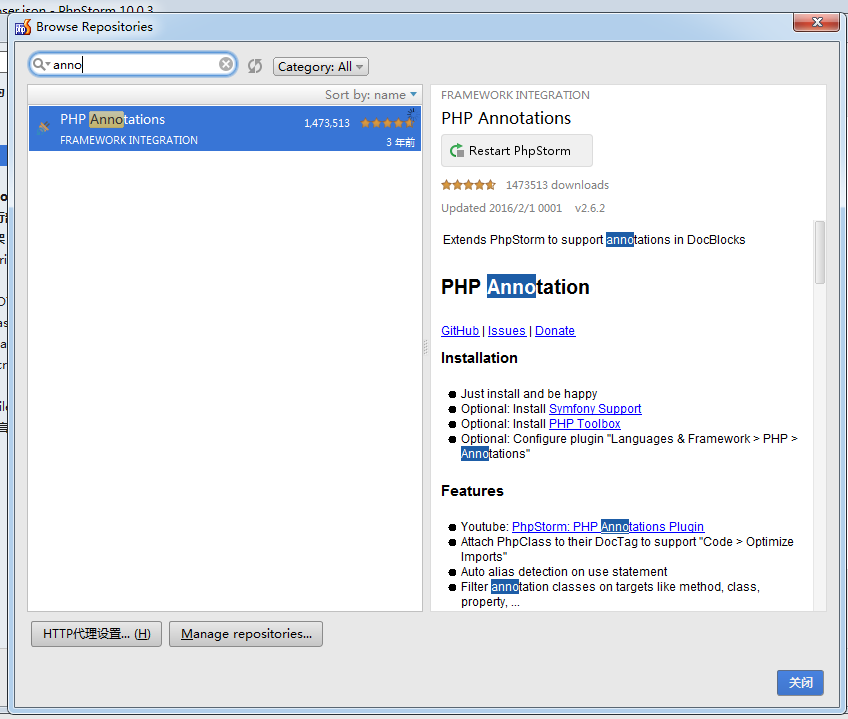Click the PHP Annotations plugin icon
848x719 pixels.
pos(44,128)
